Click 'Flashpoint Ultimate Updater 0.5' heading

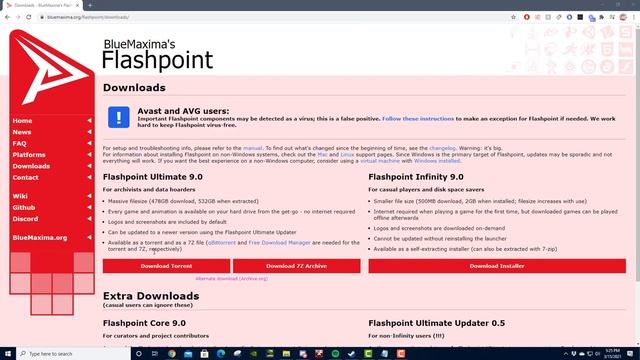tap(437, 323)
